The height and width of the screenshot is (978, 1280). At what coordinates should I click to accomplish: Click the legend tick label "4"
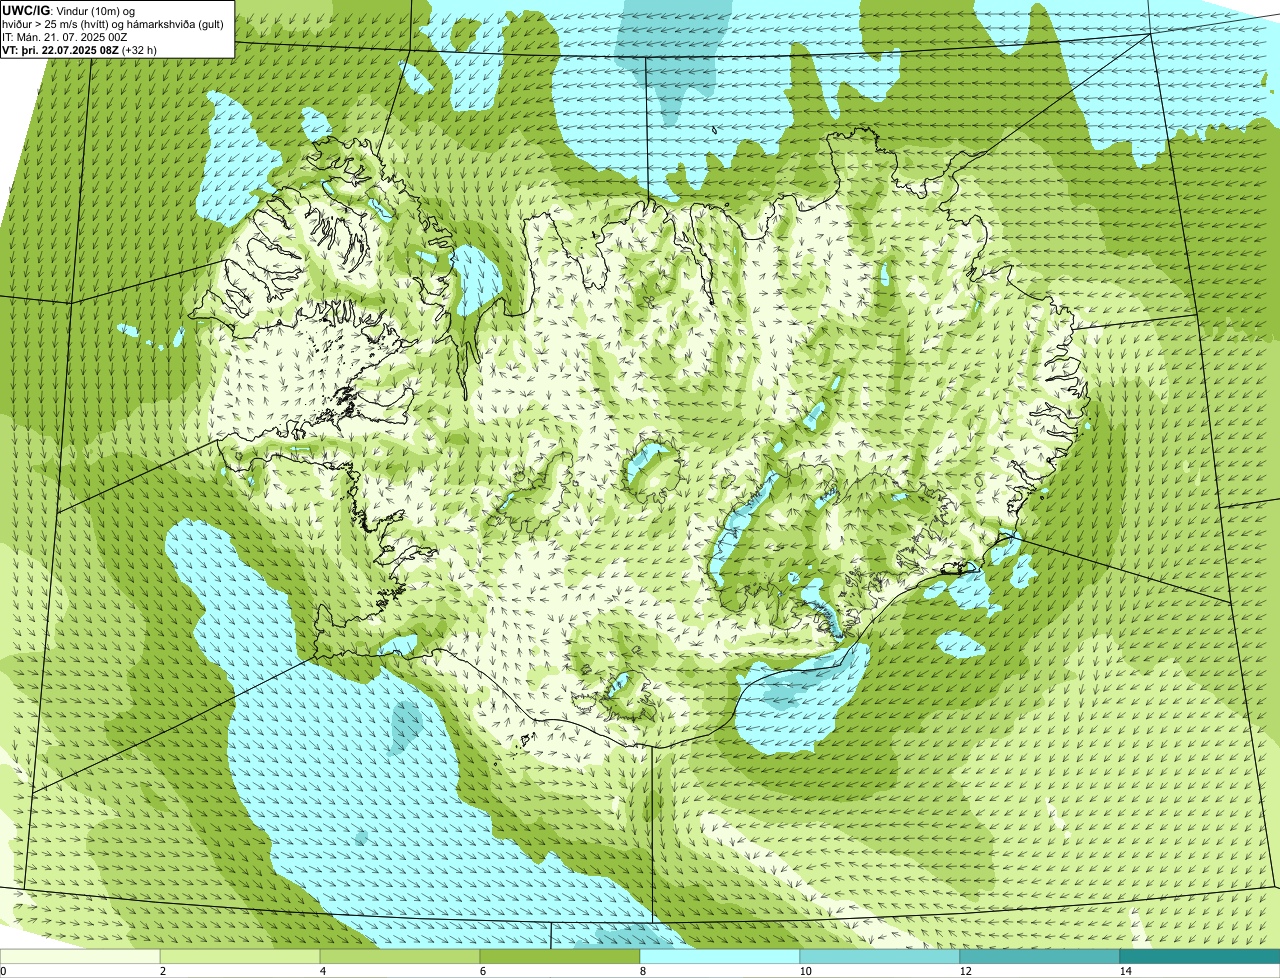point(322,971)
